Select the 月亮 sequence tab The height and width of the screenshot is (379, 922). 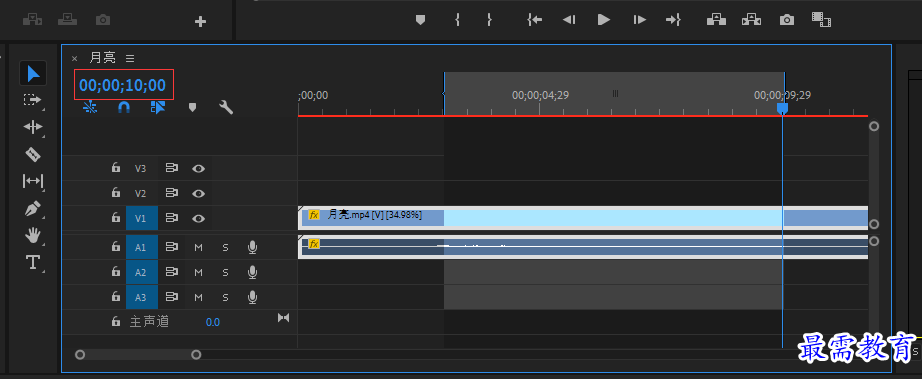pos(102,58)
